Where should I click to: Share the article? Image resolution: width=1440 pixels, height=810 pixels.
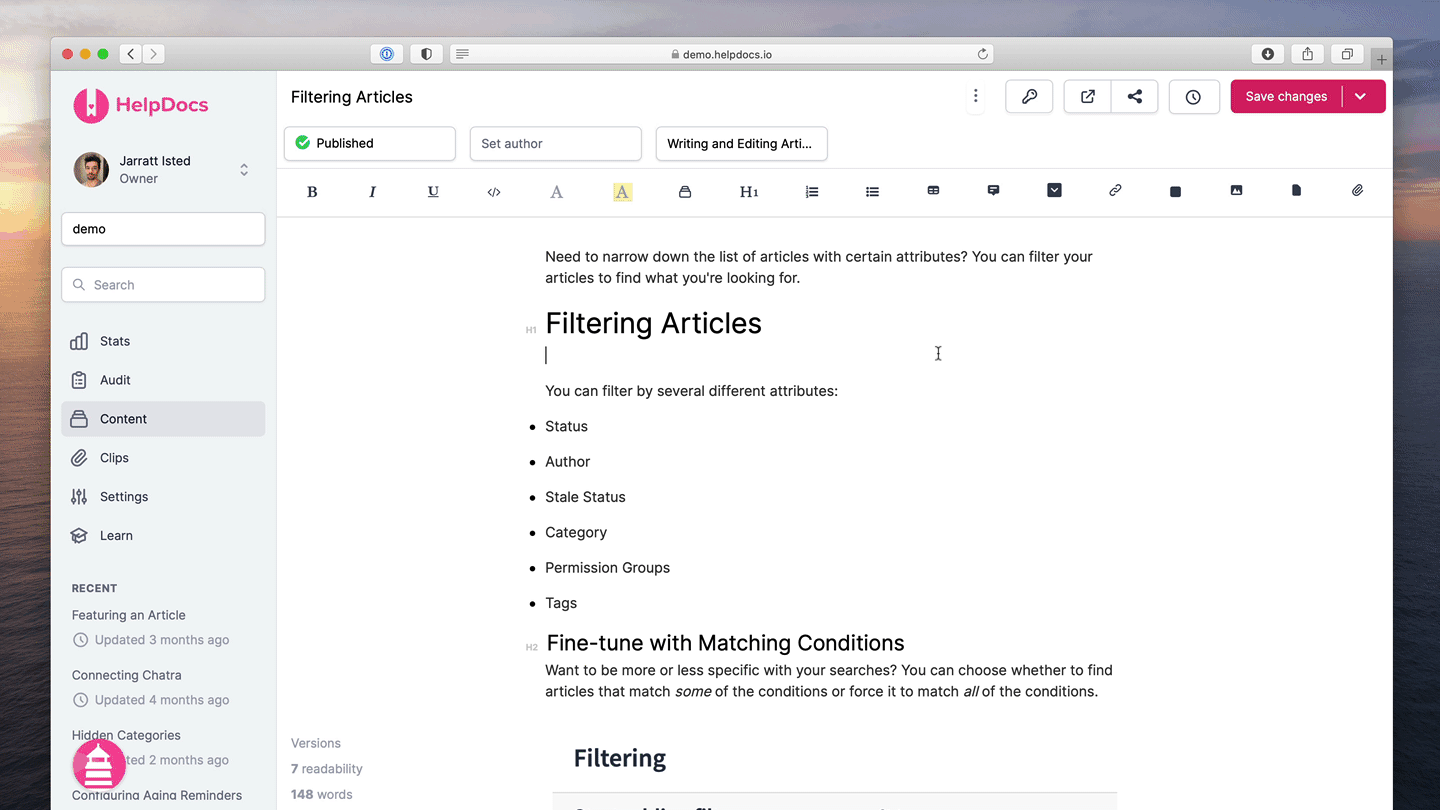1135,97
